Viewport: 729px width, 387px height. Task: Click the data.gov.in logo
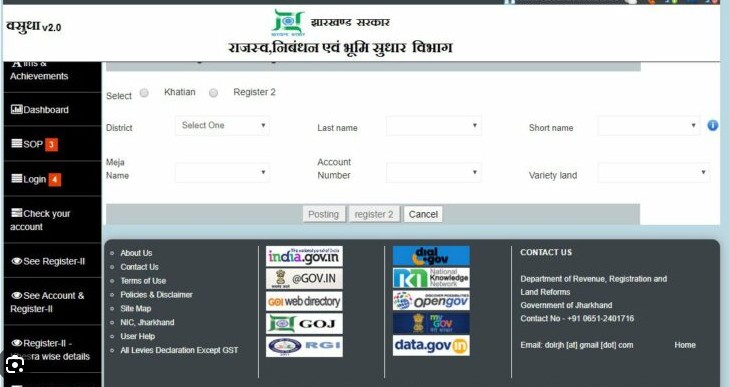[431, 346]
